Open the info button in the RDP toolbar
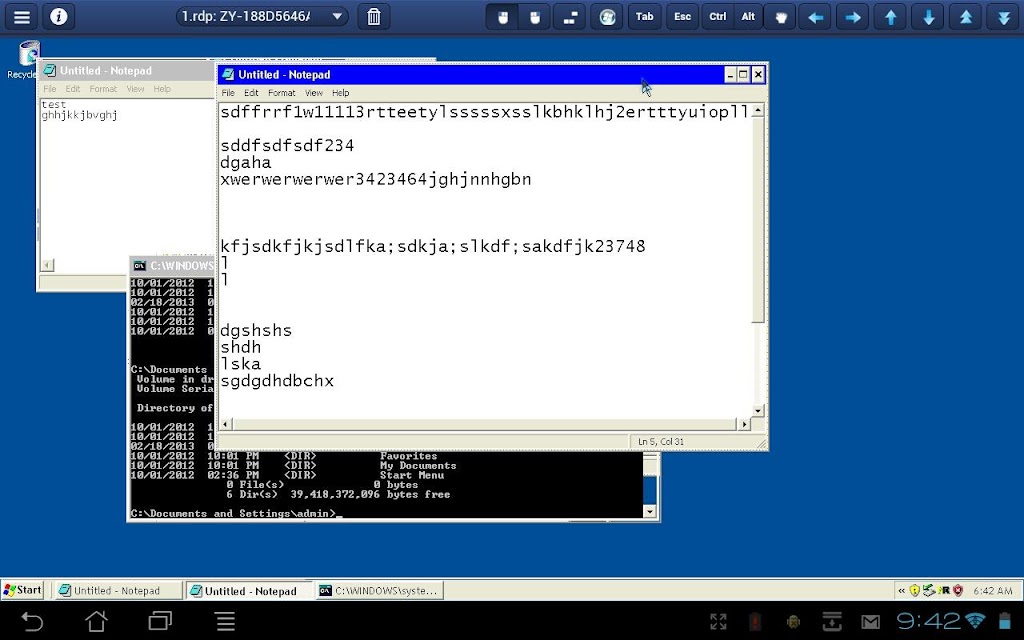The width and height of the screenshot is (1024, 640). tap(59, 16)
